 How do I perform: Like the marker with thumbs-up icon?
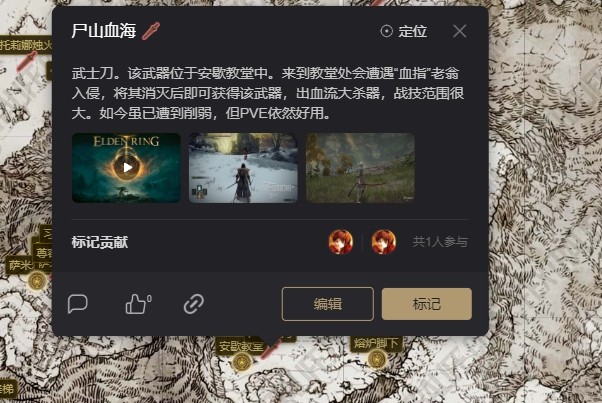[138, 304]
